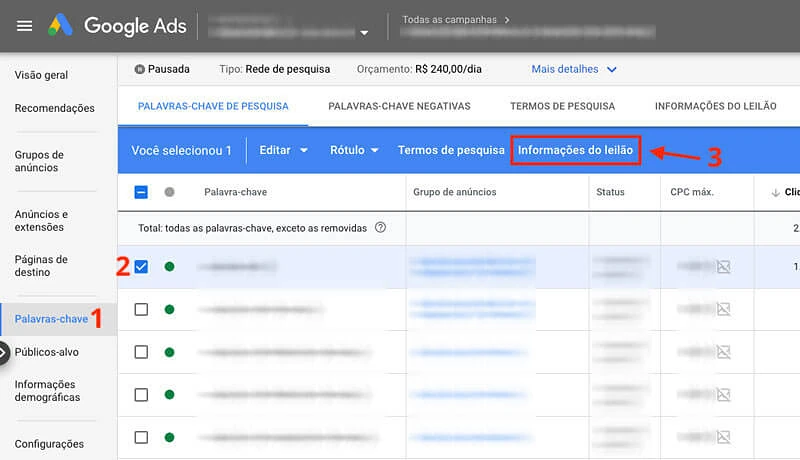The height and width of the screenshot is (460, 800).
Task: Switch to Termos de pesquisa tab
Action: (562, 106)
